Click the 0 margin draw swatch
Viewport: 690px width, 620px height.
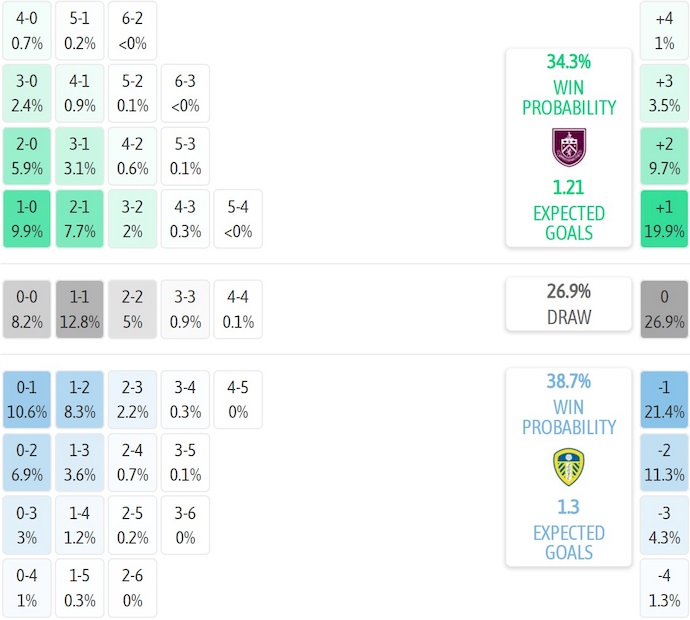coord(664,309)
